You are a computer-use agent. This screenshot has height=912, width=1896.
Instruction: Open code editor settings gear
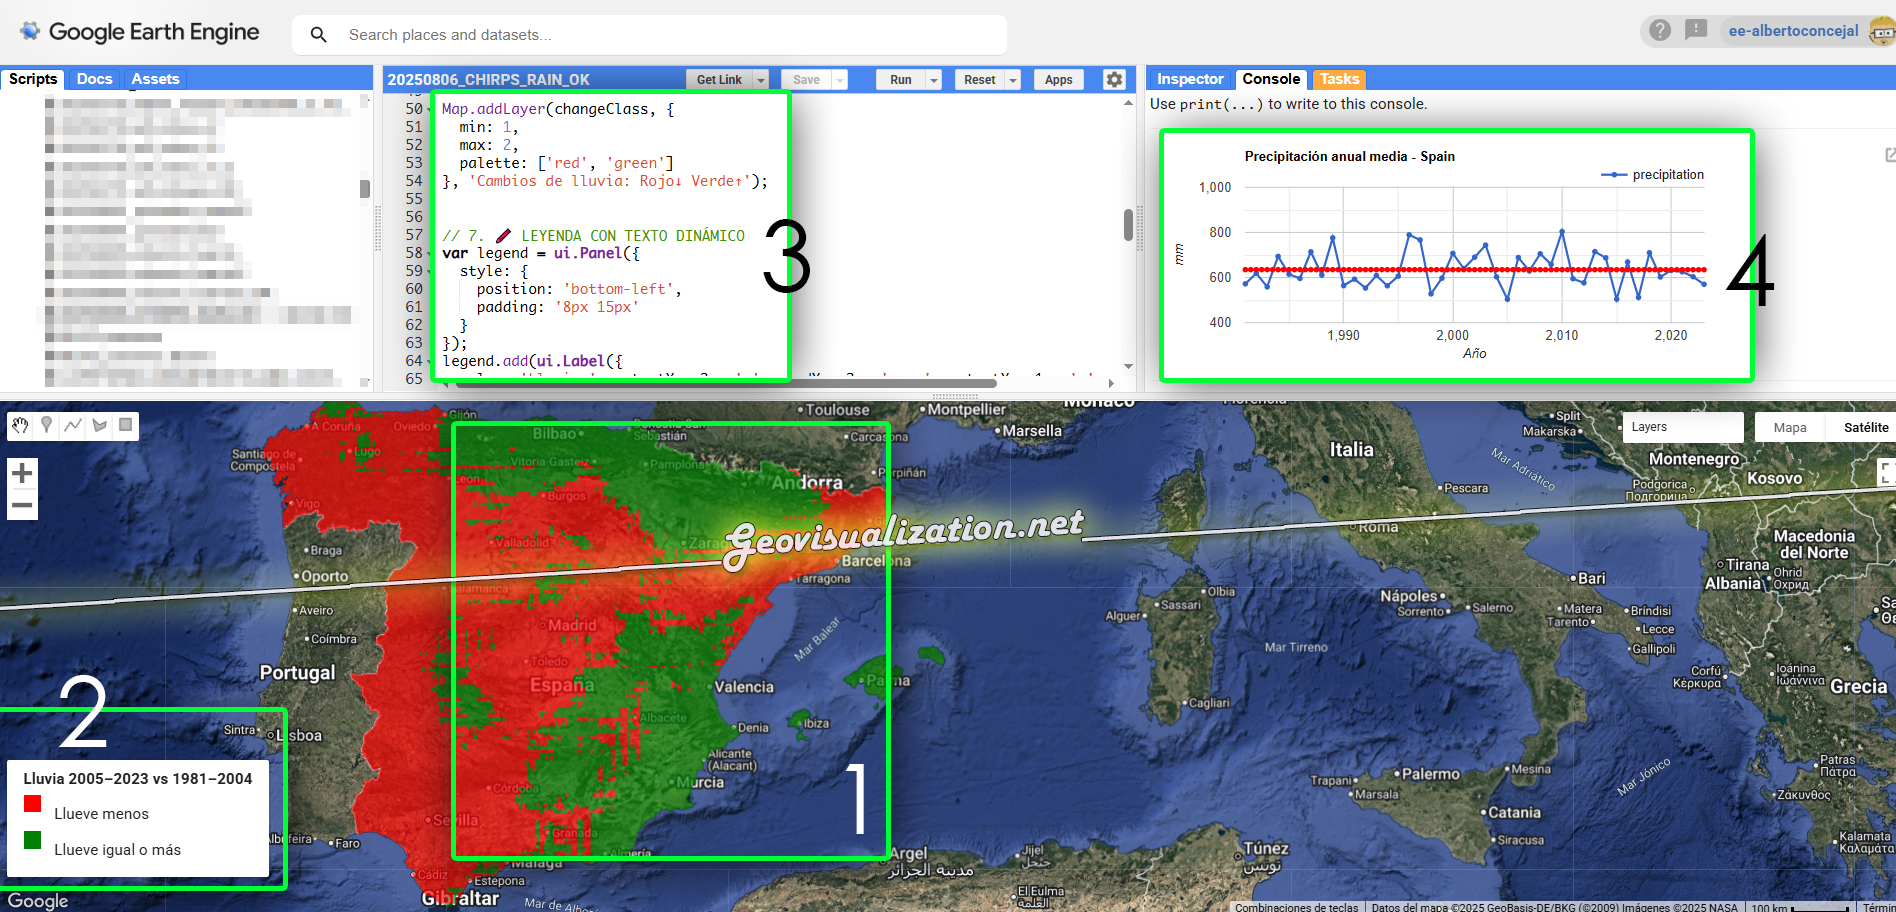click(1114, 79)
